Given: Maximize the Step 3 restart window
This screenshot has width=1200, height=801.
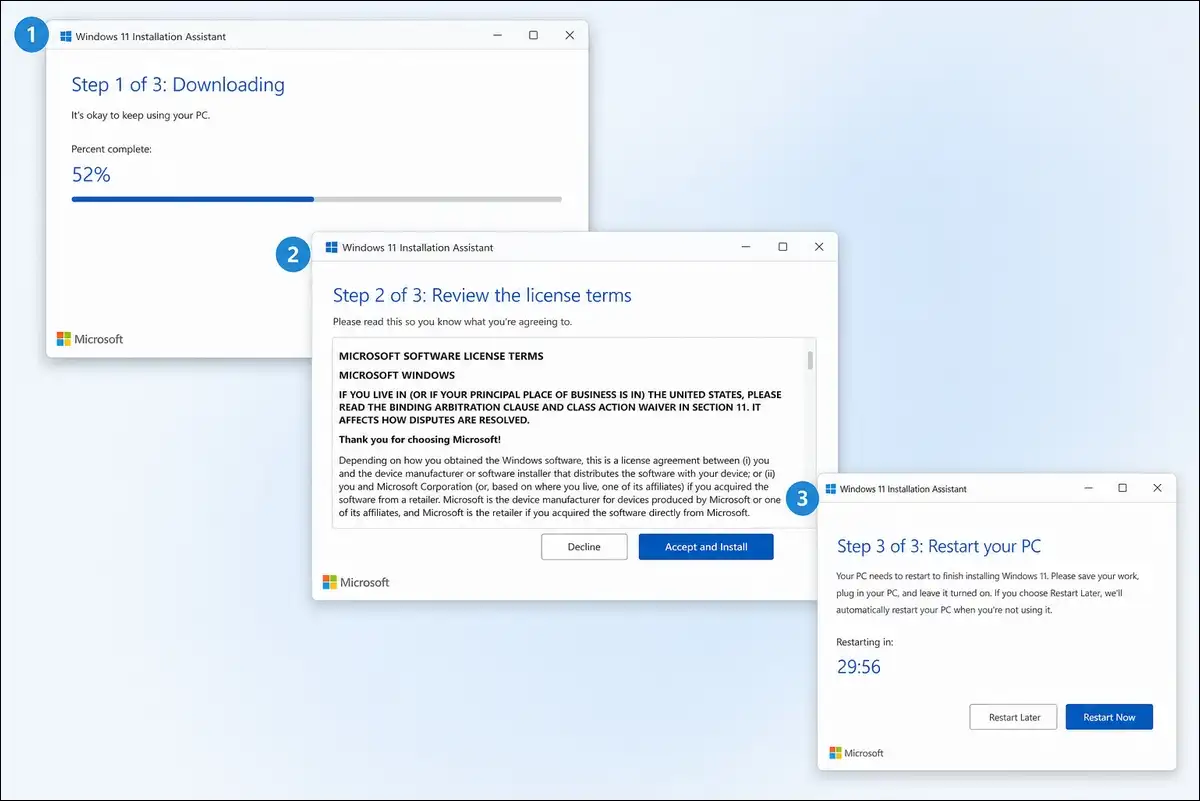Looking at the screenshot, I should [x=1122, y=488].
